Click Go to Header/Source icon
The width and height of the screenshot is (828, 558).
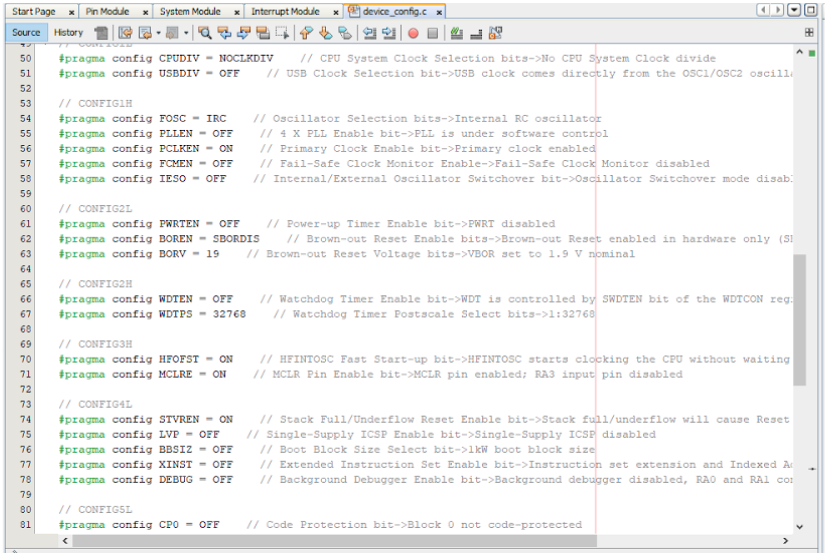click(x=495, y=33)
